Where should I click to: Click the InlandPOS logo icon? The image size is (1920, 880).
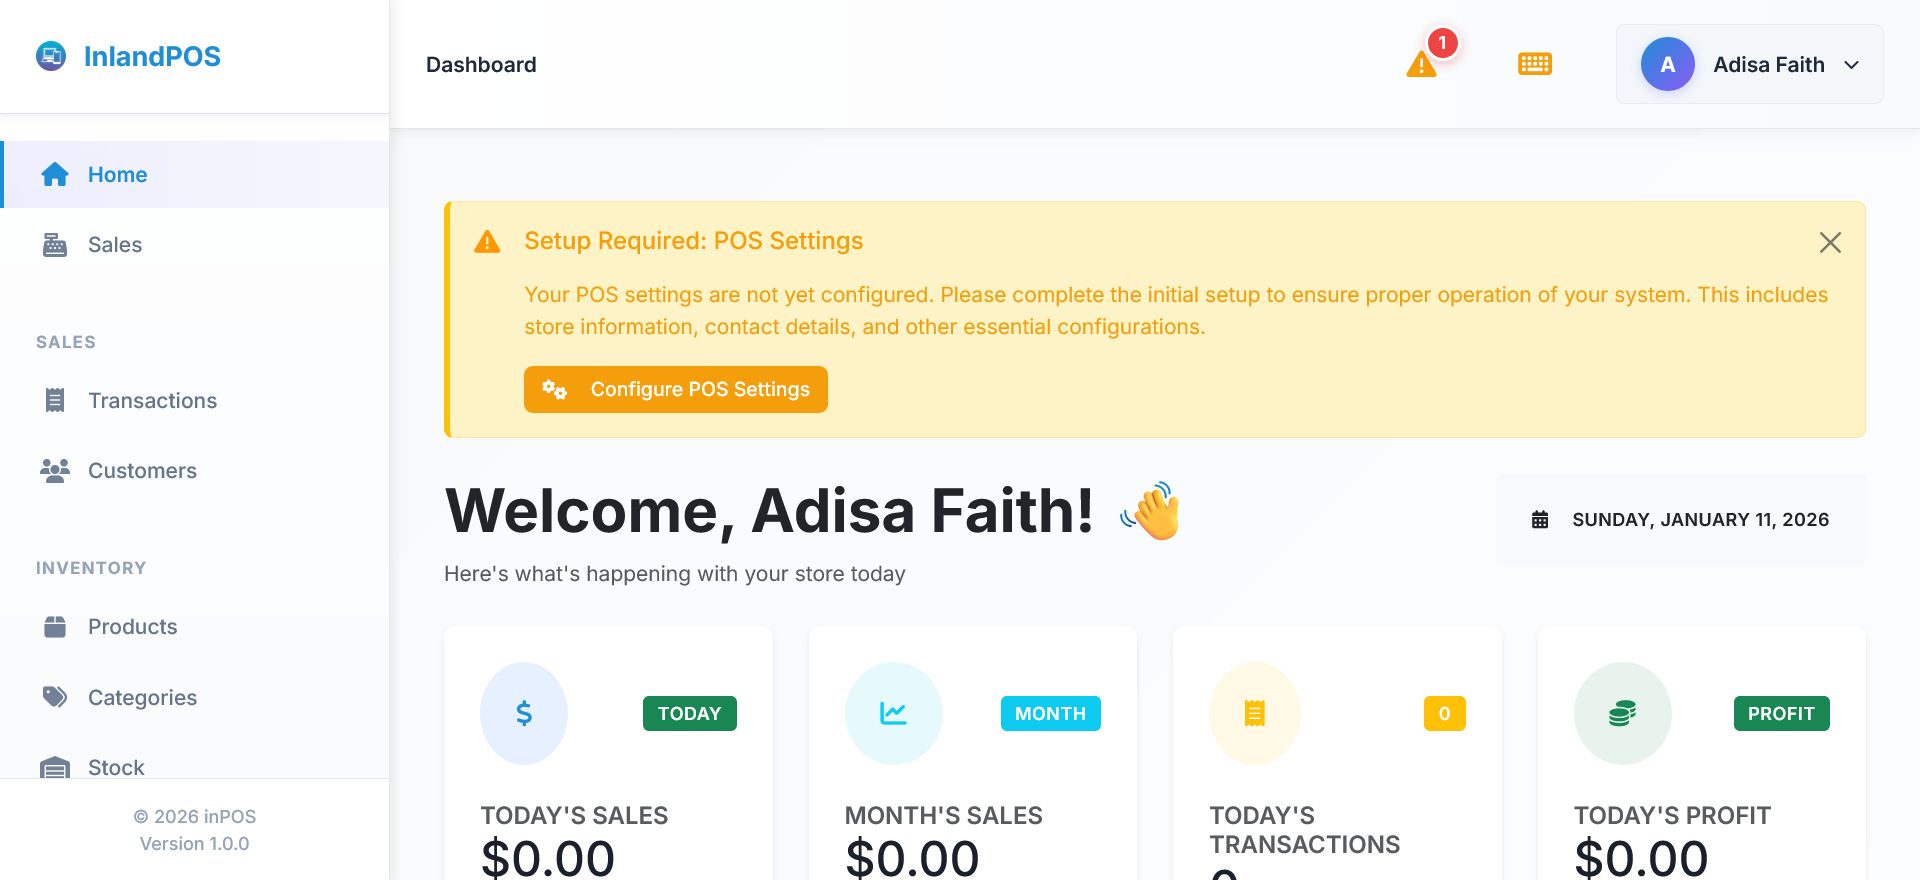click(51, 56)
